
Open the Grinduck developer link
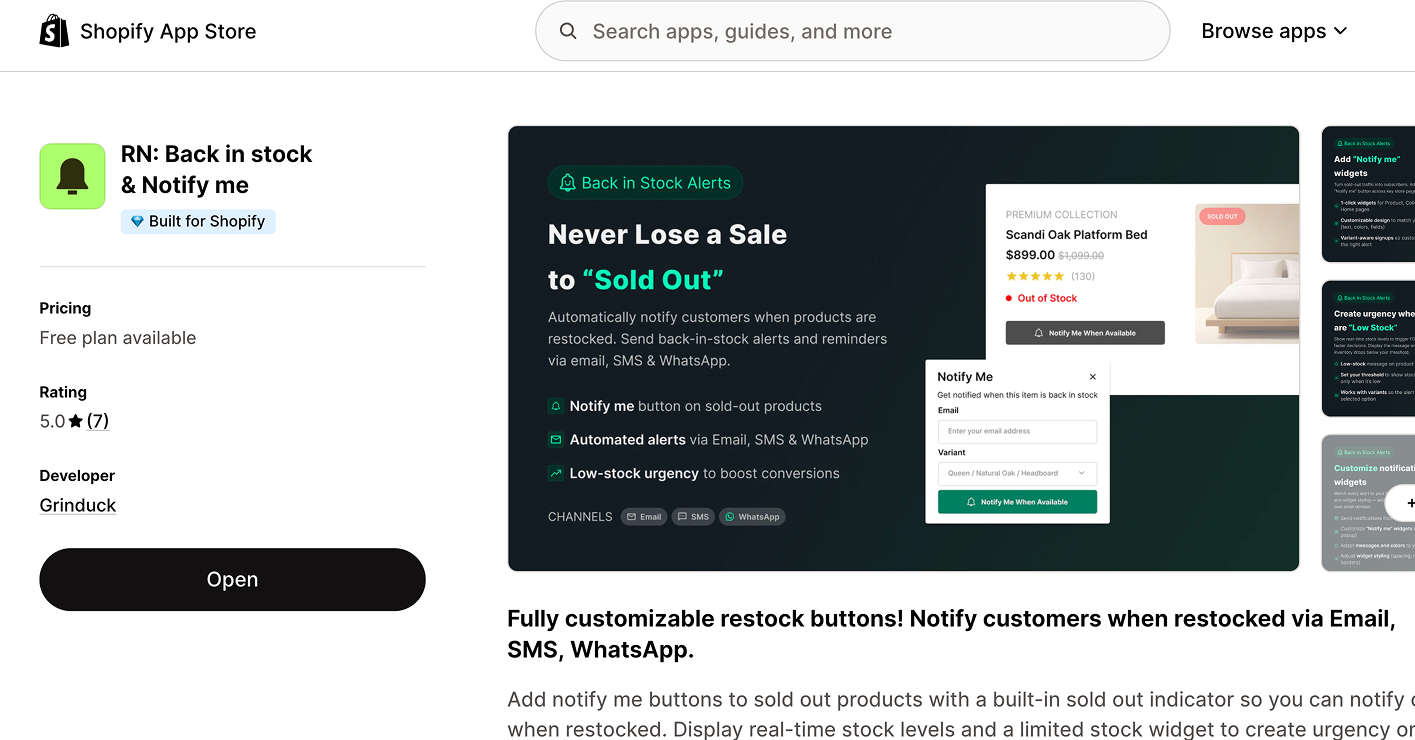pos(78,505)
